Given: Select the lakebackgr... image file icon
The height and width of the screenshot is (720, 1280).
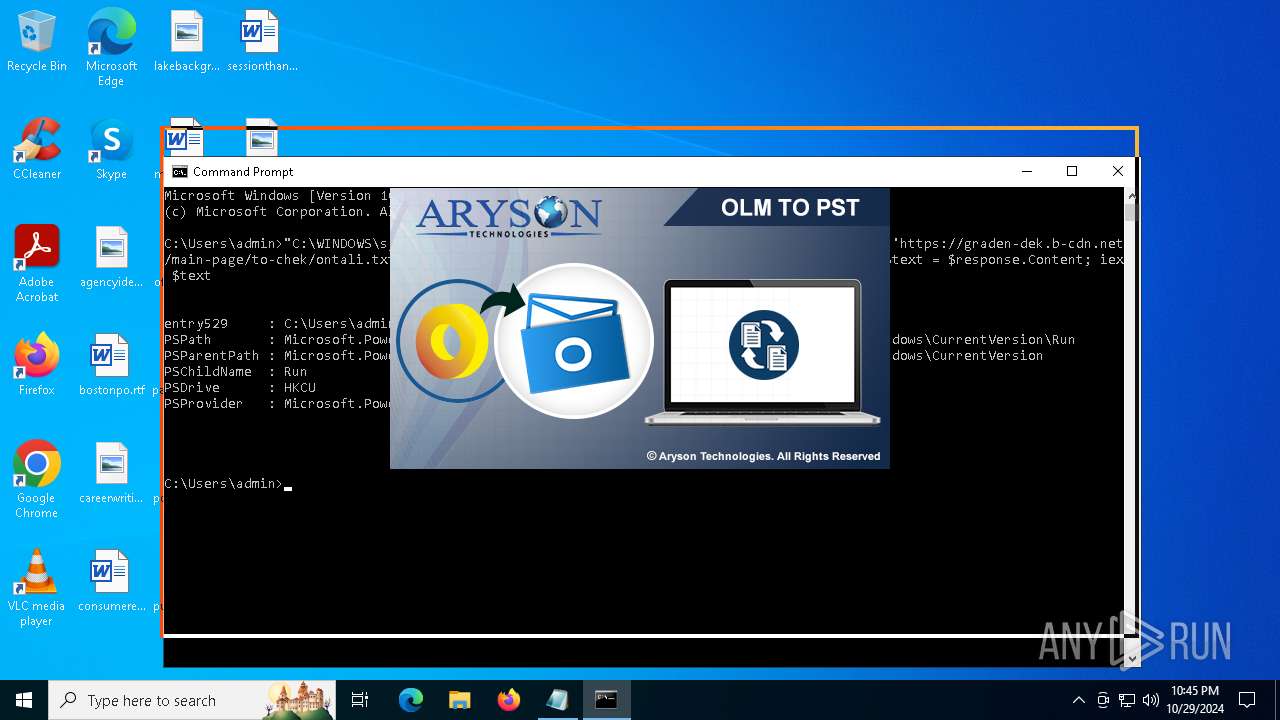Looking at the screenshot, I should pos(186,42).
